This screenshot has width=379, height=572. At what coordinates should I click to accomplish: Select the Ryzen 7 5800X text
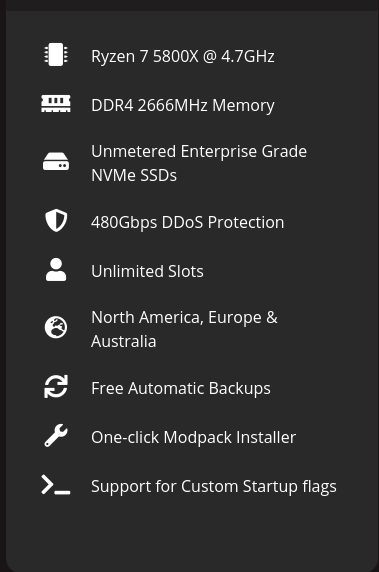click(144, 56)
